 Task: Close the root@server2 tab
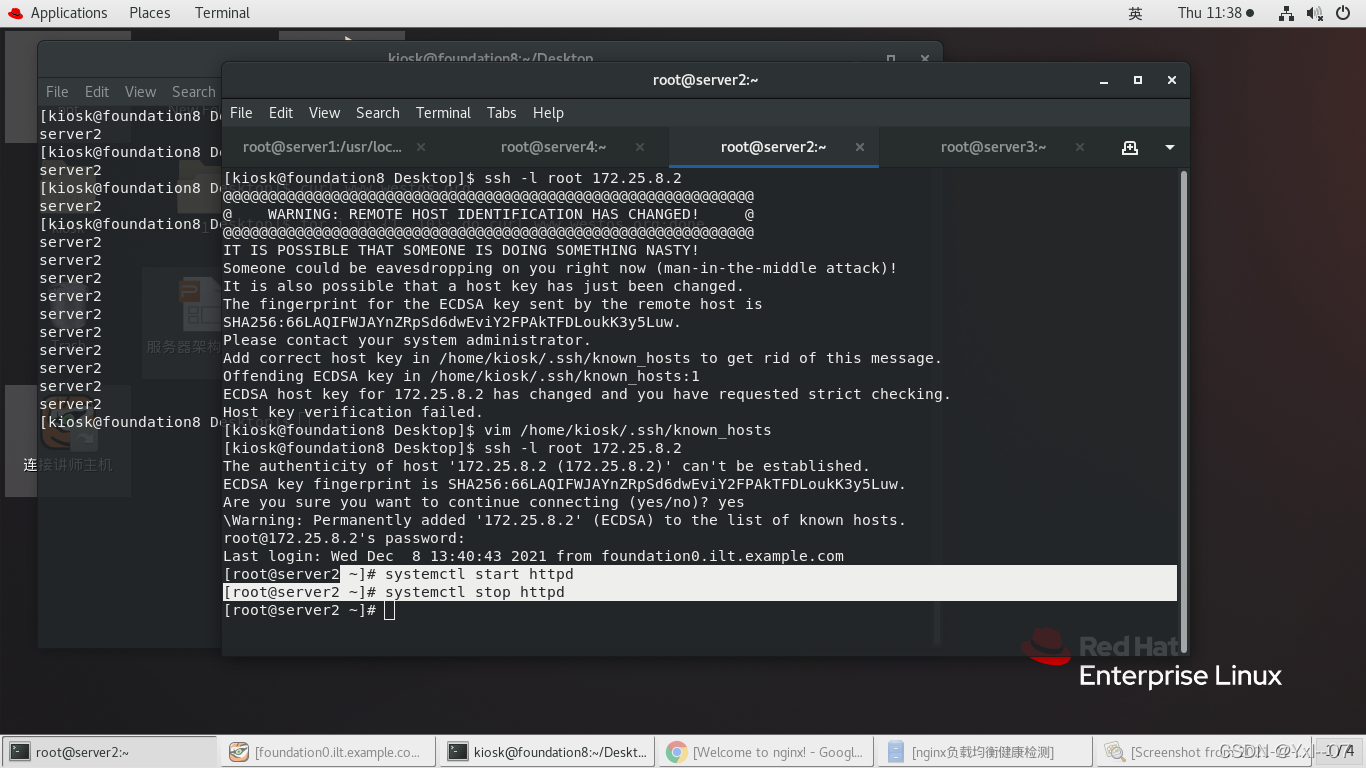tap(860, 147)
